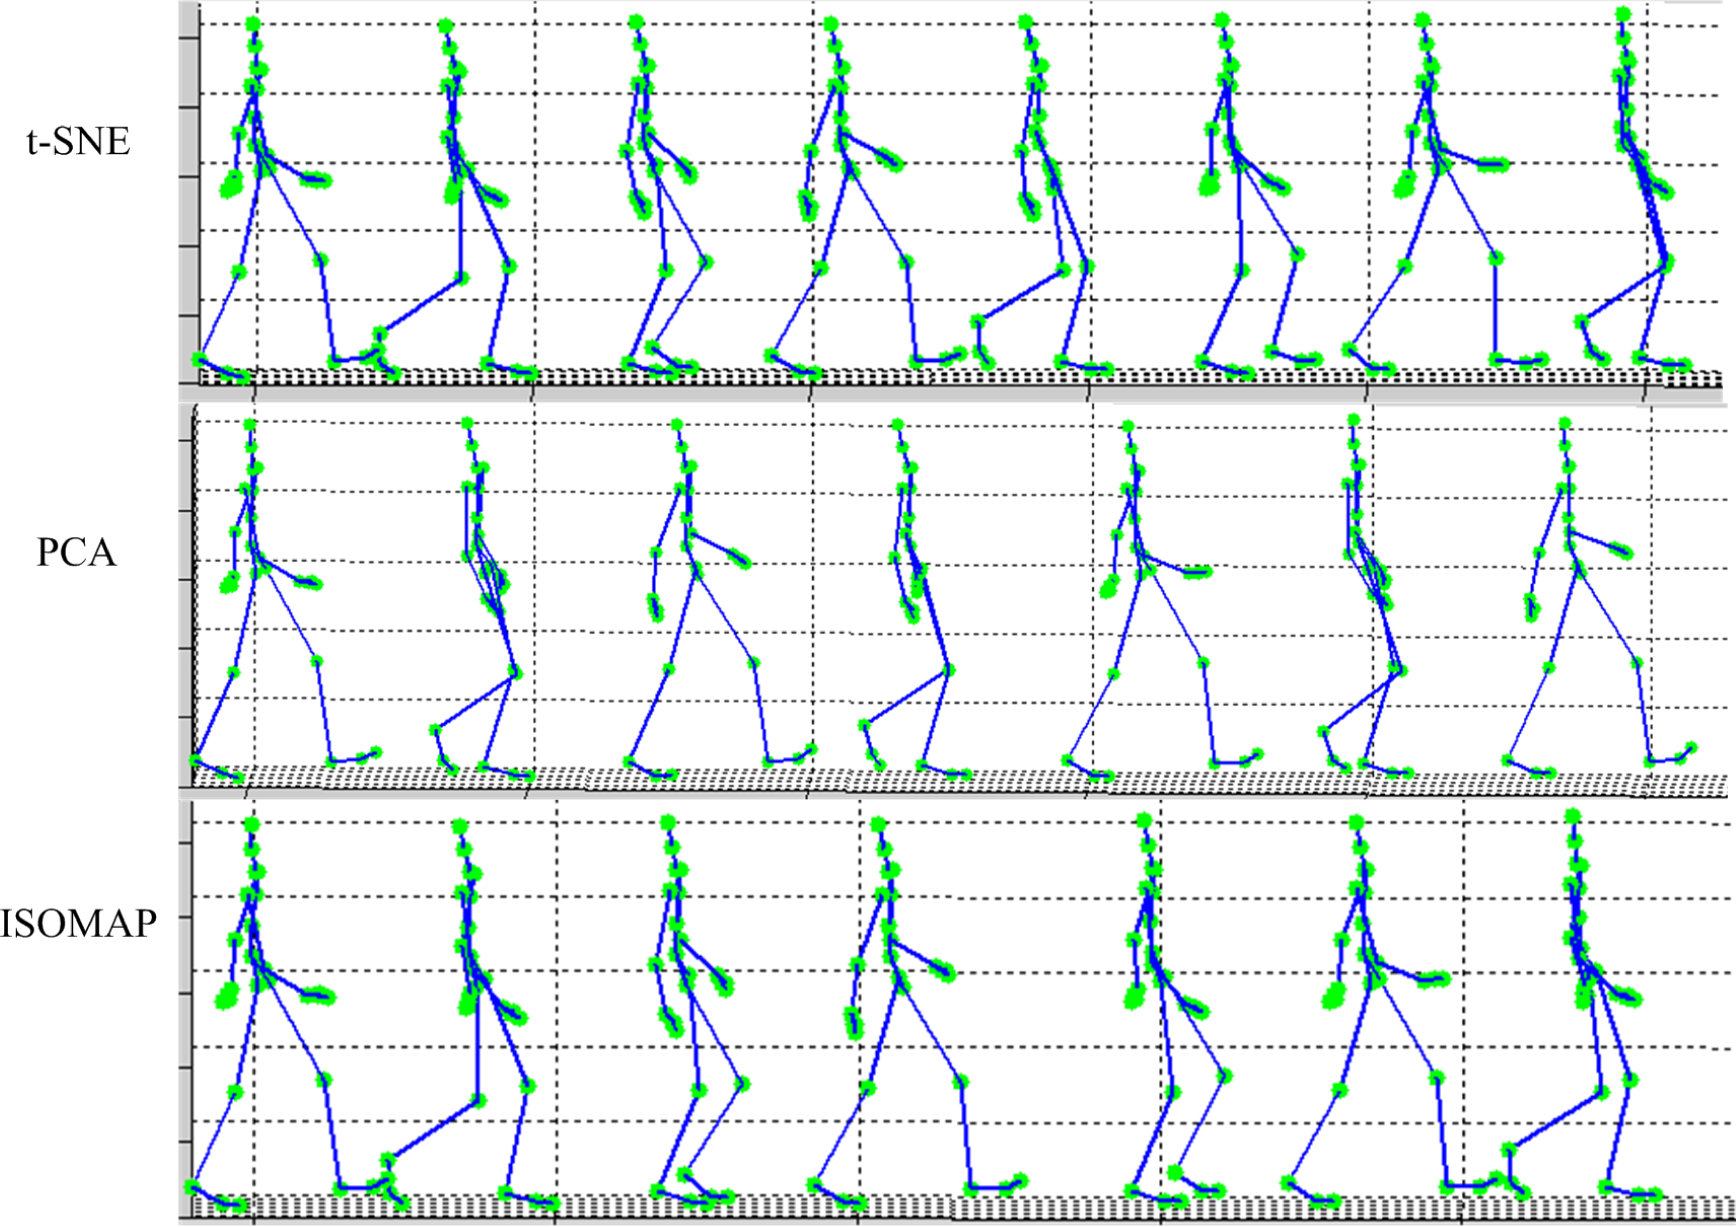Select the first skeleton pose in the t-SNE row
Viewport: 1736px width, 1227px height.
pos(262,199)
